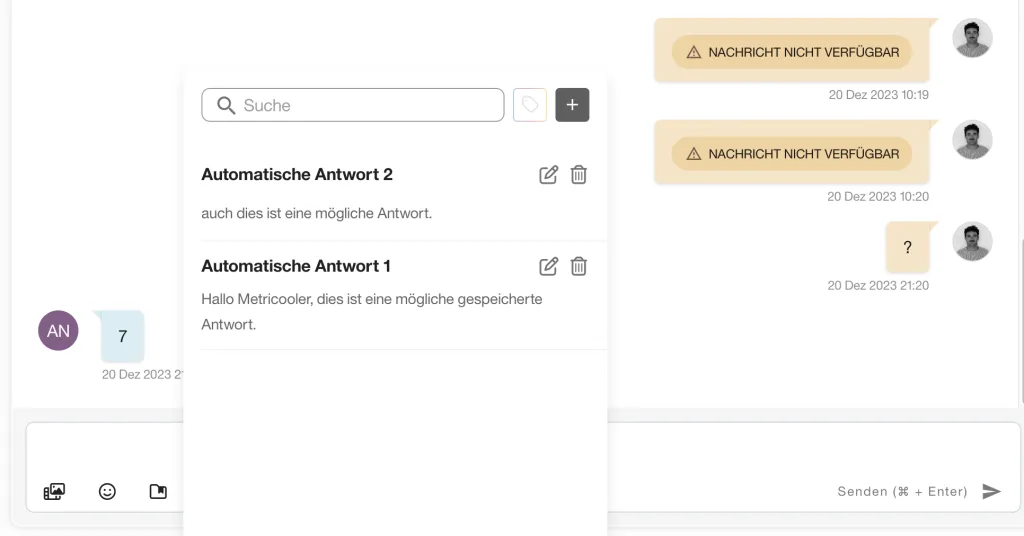Send the message with the arrow icon
Screen dimensions: 1024x536
[x=991, y=491]
